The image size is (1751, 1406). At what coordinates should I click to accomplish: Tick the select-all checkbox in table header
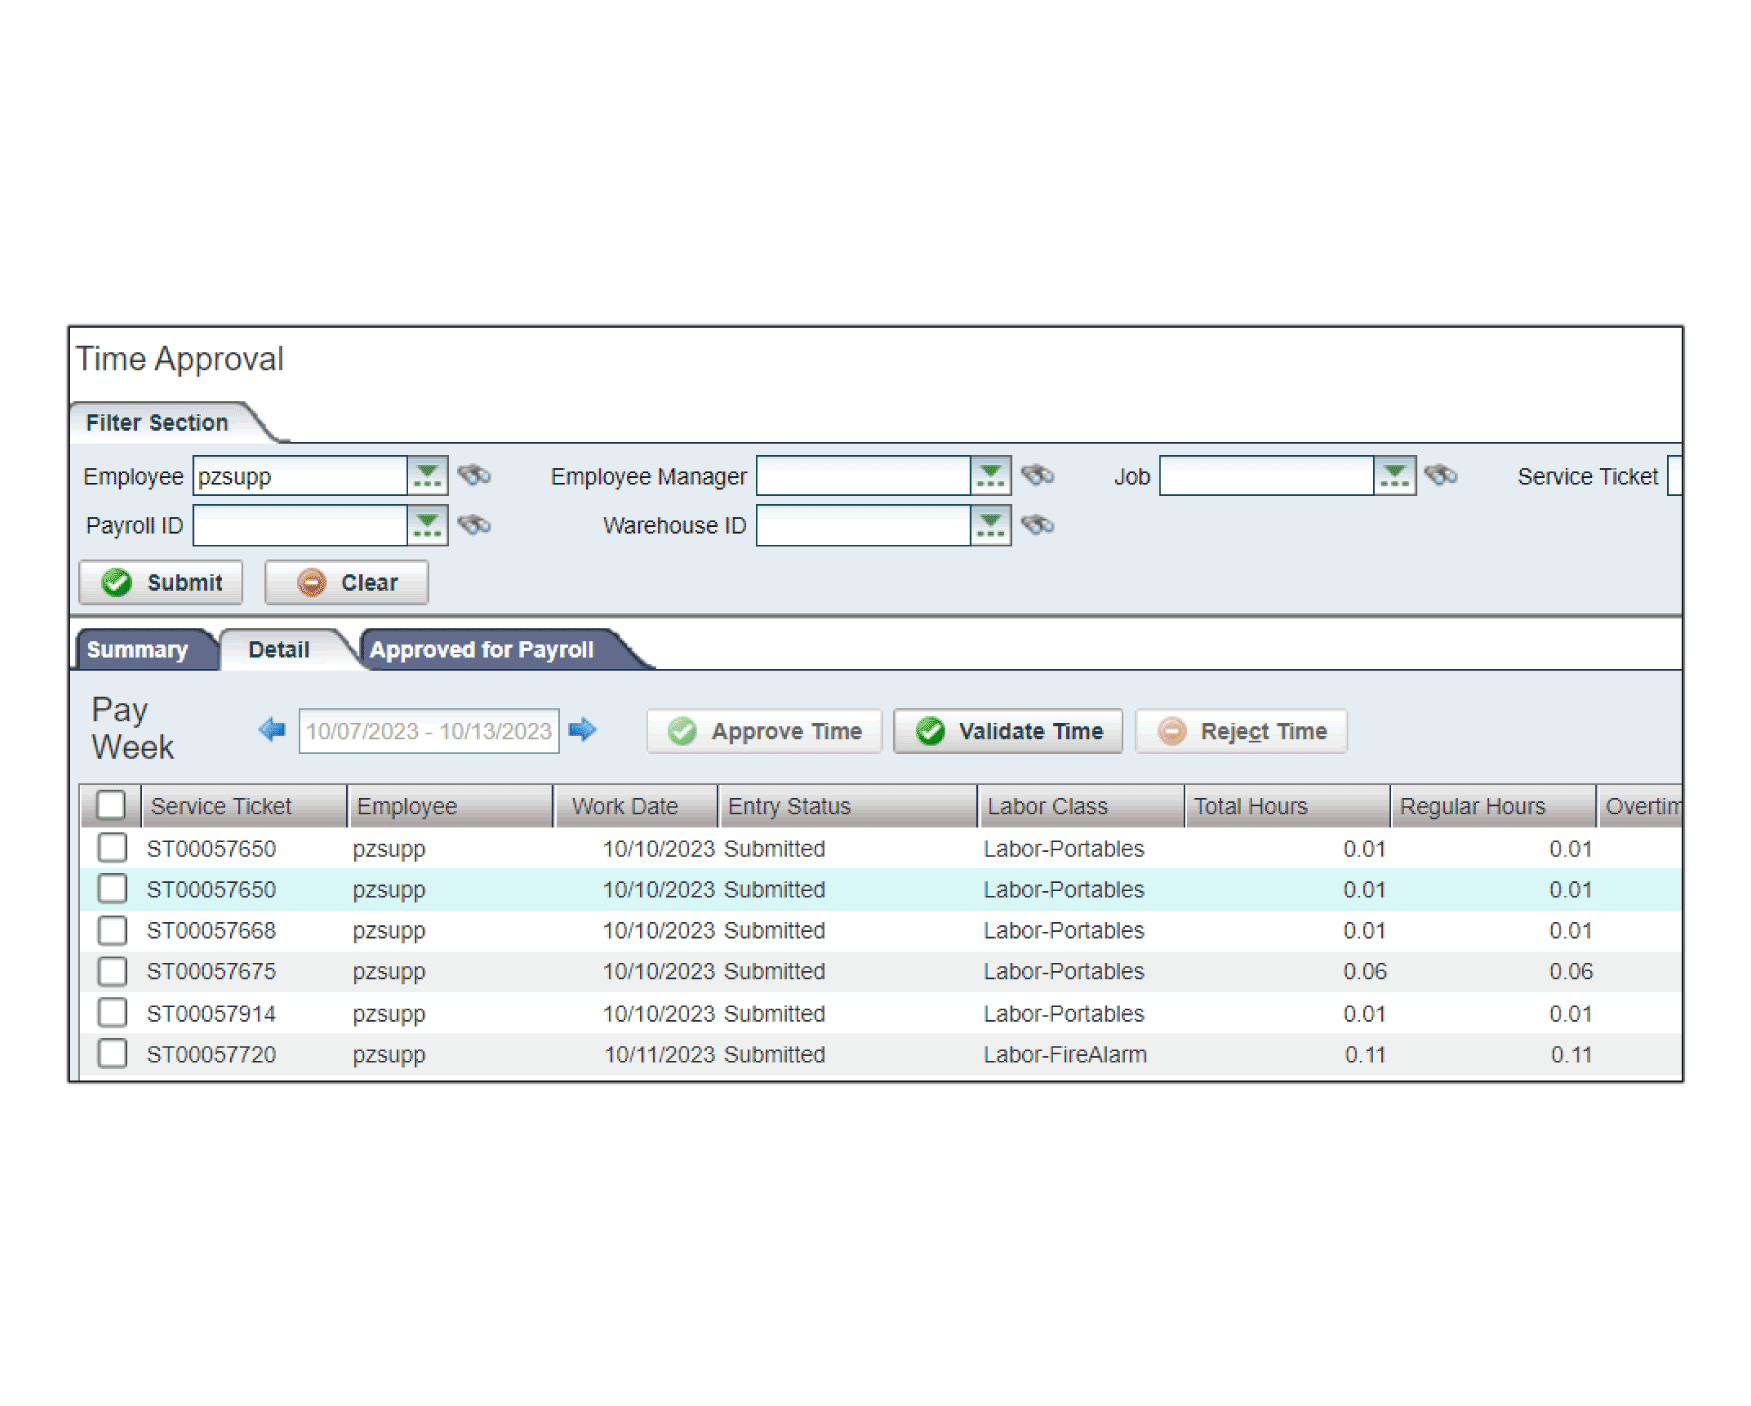[x=111, y=805]
